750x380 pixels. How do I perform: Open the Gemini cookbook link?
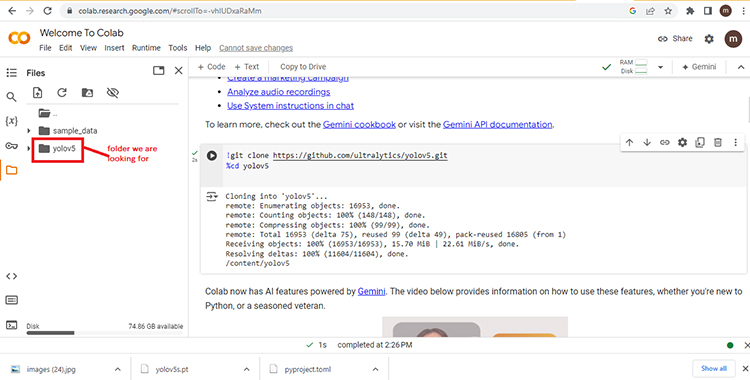(359, 124)
